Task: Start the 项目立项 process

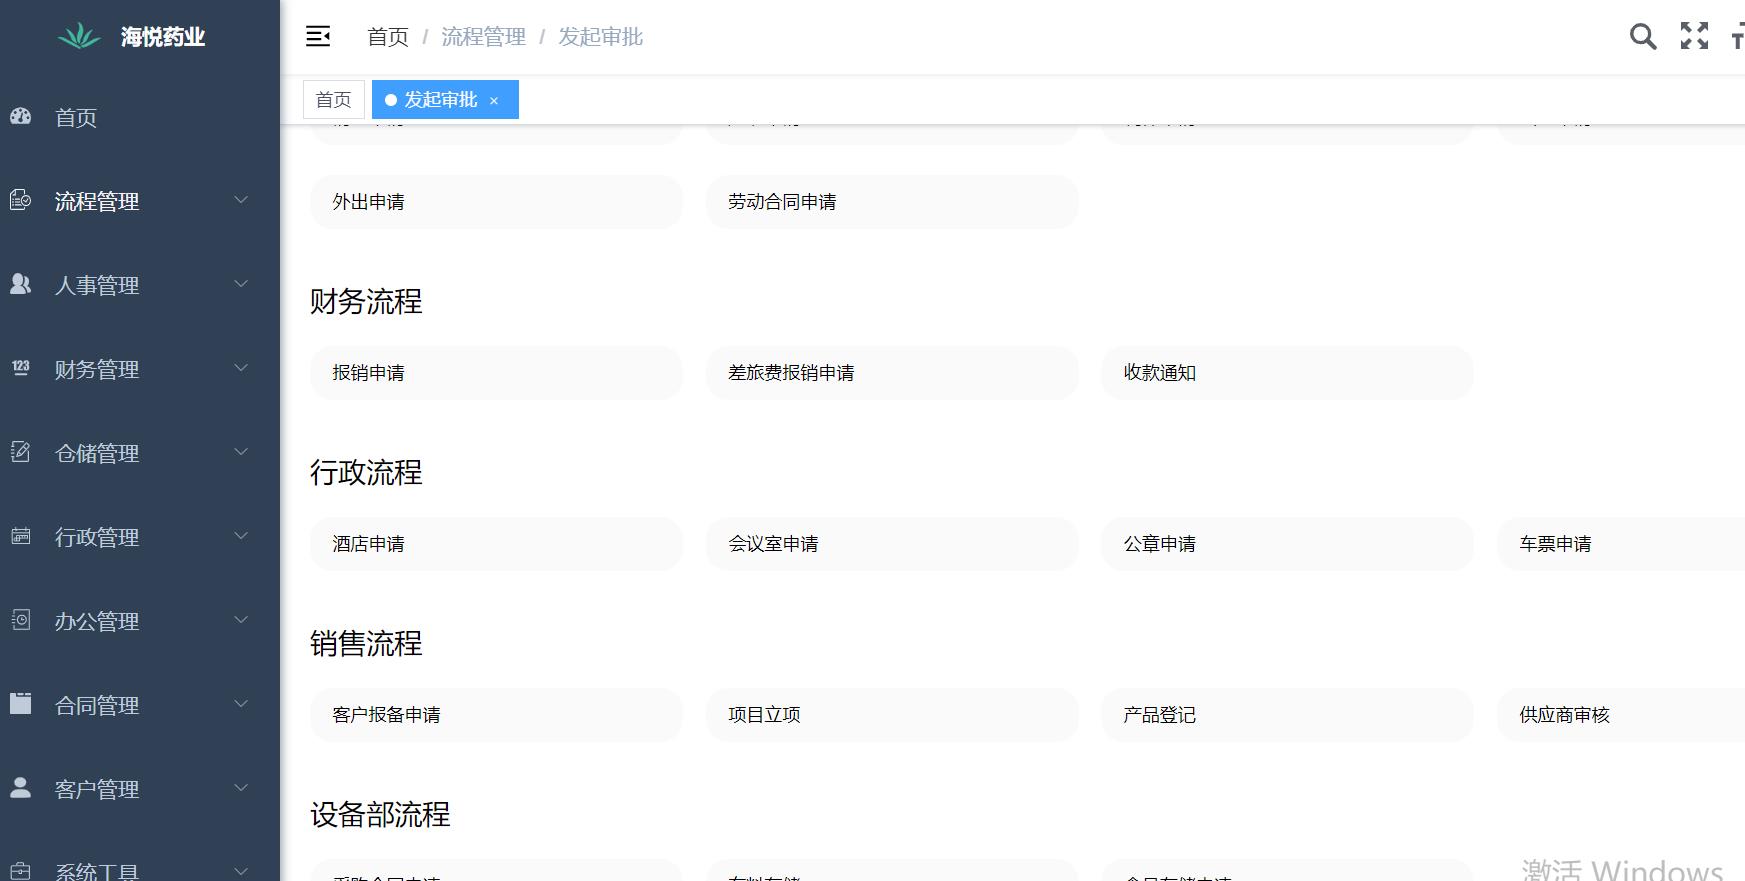Action: tap(892, 715)
